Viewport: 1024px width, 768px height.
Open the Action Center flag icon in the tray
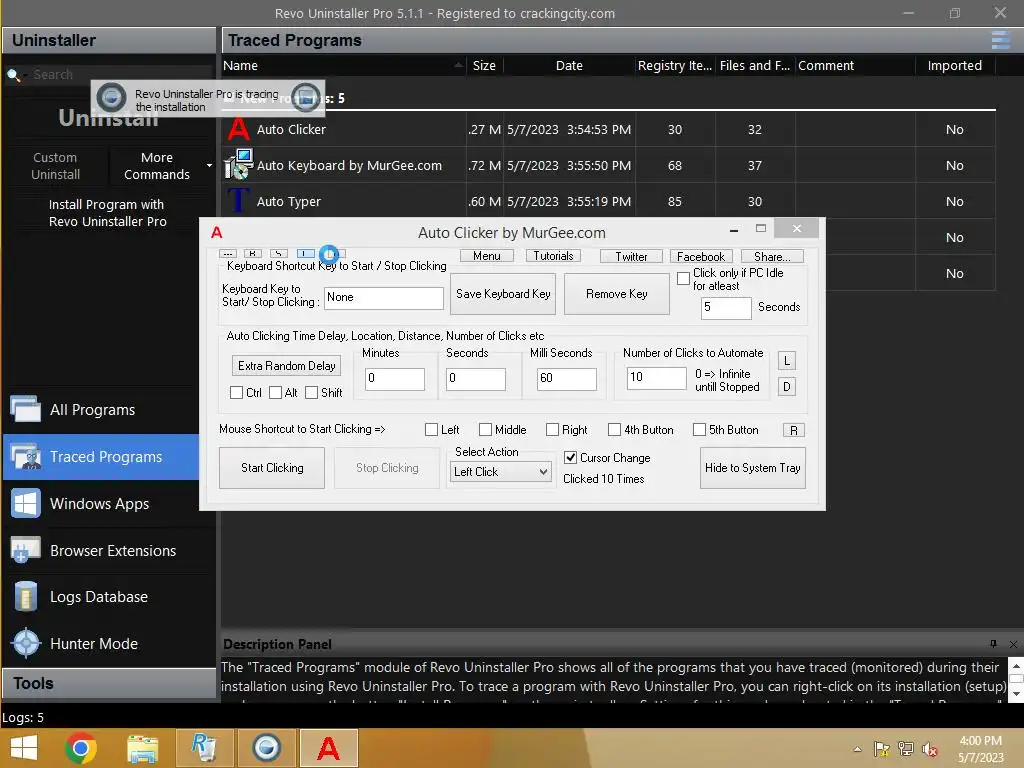882,749
